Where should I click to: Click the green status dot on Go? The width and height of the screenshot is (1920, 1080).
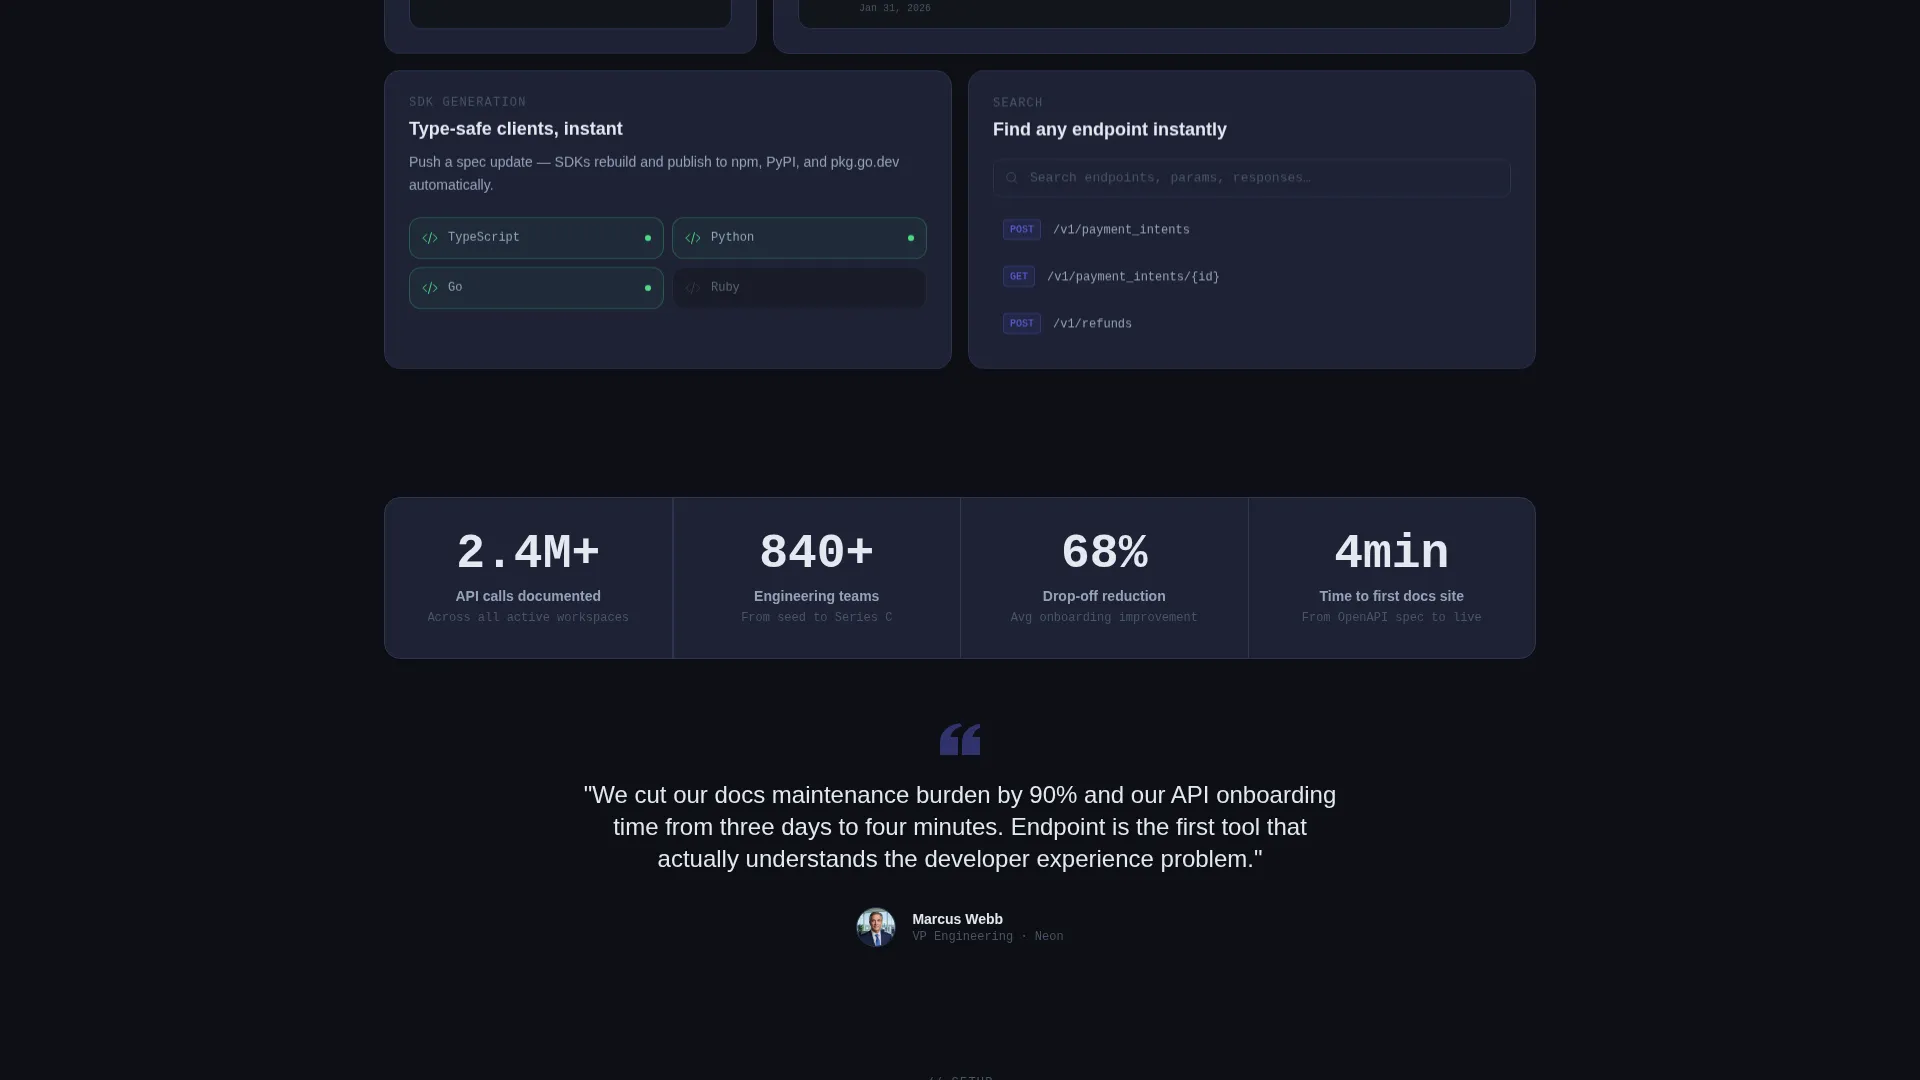click(648, 288)
